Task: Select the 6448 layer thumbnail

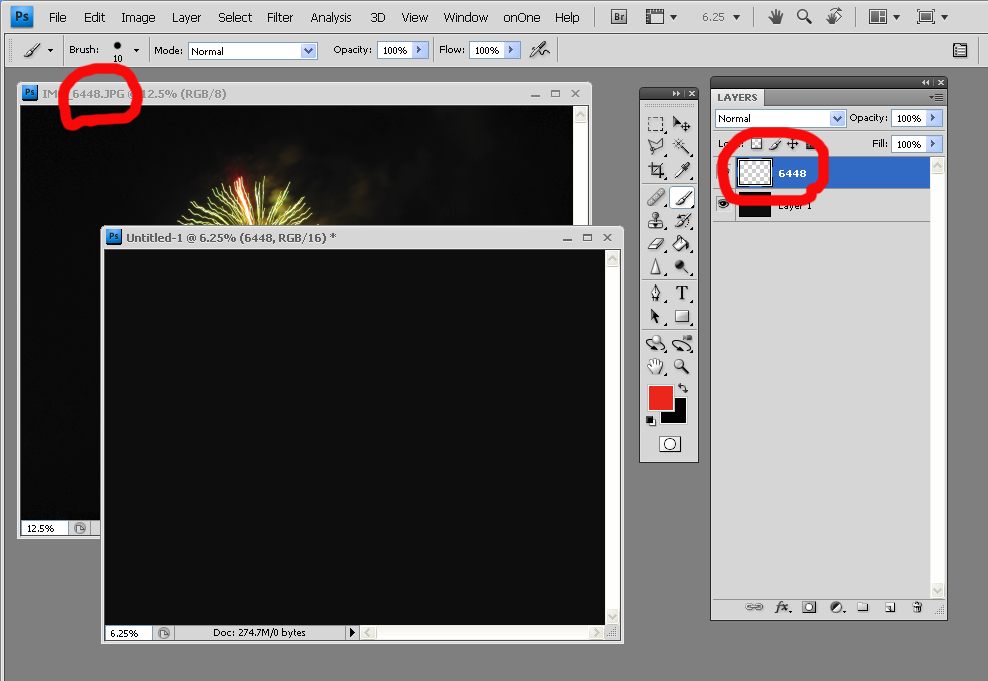Action: 755,173
